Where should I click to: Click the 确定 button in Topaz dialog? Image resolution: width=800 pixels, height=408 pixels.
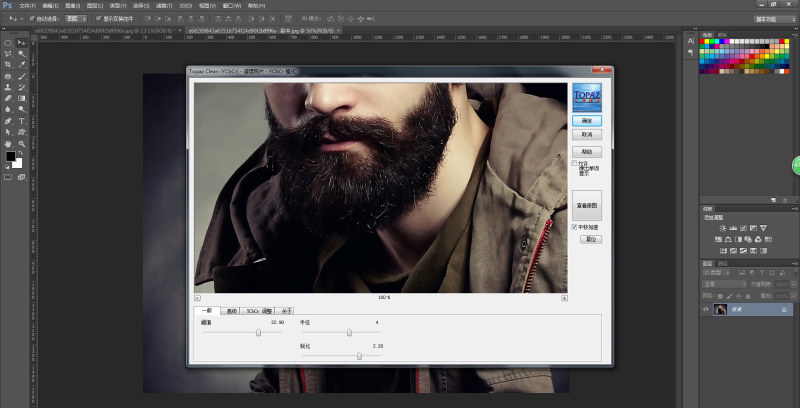(586, 120)
